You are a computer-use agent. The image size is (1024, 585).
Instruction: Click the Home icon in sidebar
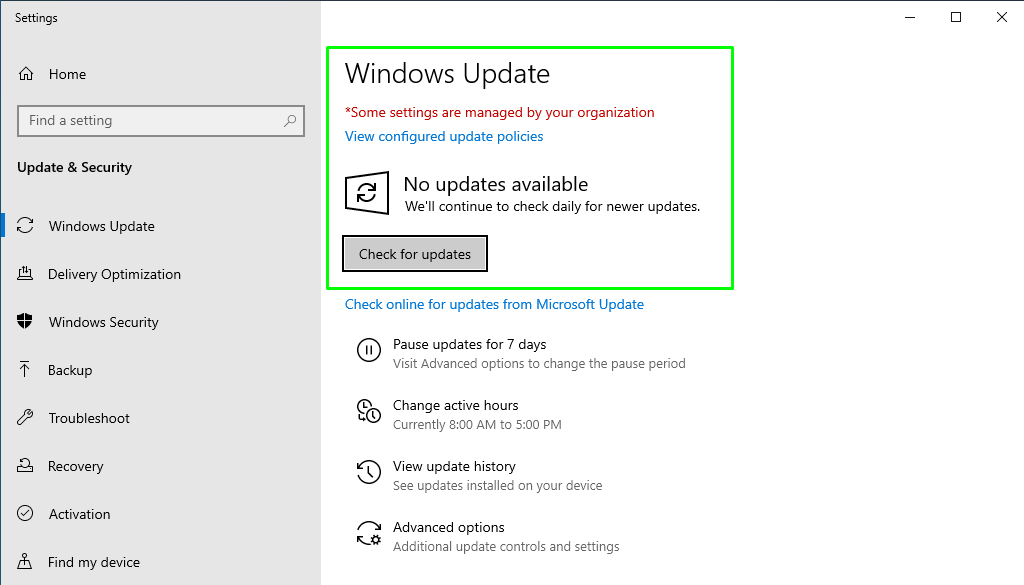click(x=27, y=74)
